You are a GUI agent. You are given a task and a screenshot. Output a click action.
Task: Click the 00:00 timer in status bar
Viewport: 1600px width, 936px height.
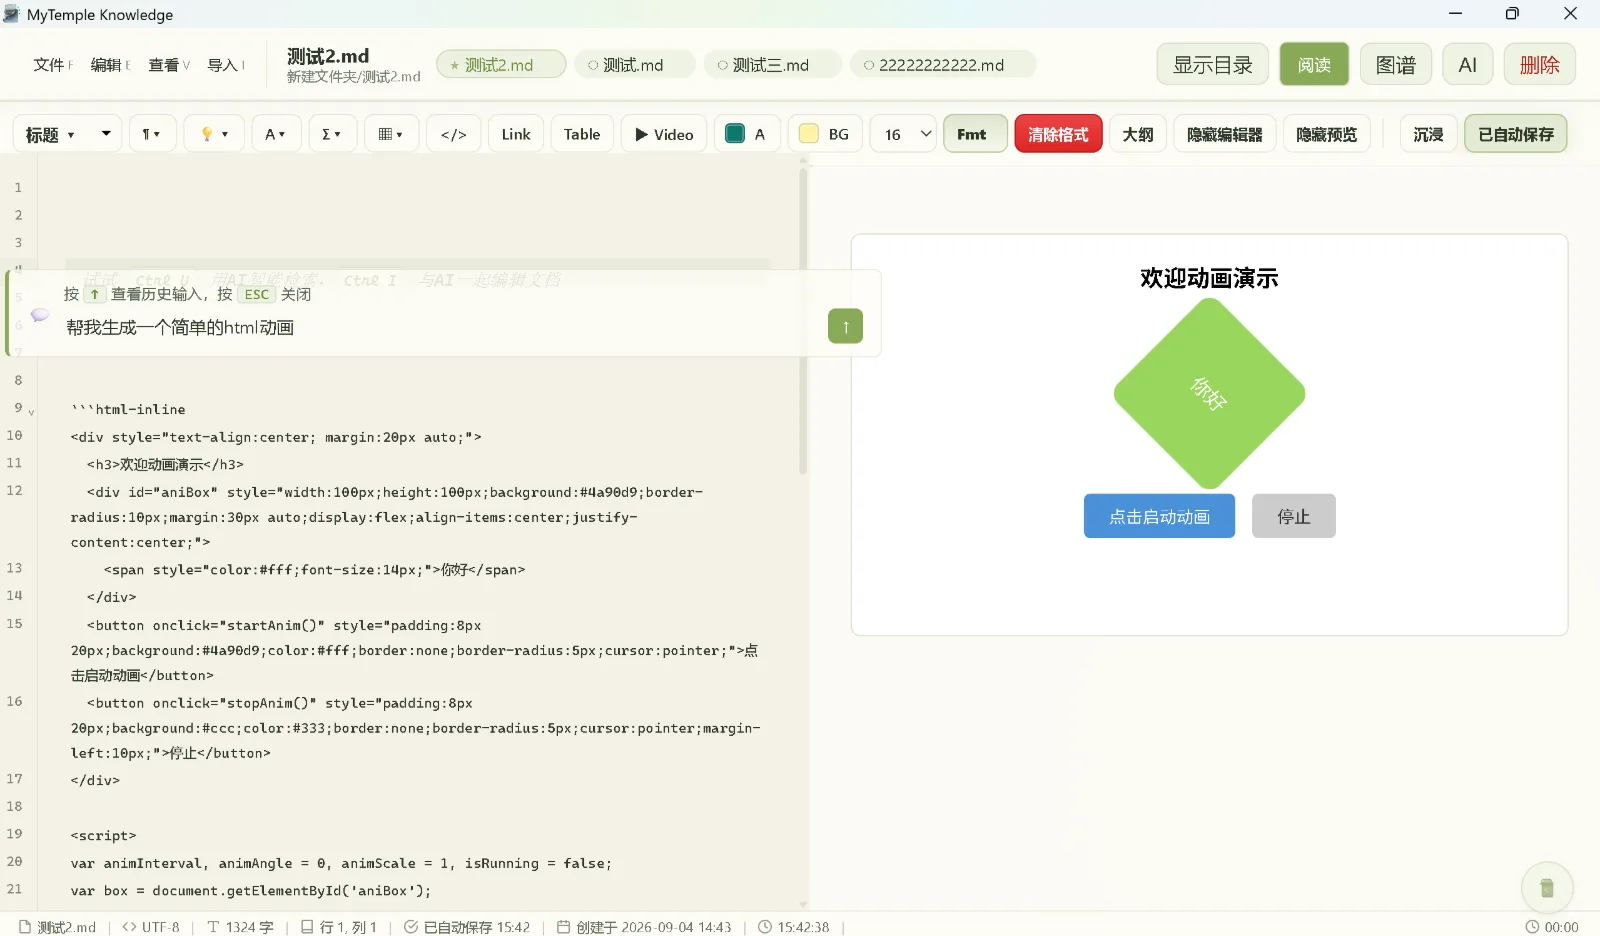[x=1552, y=927]
